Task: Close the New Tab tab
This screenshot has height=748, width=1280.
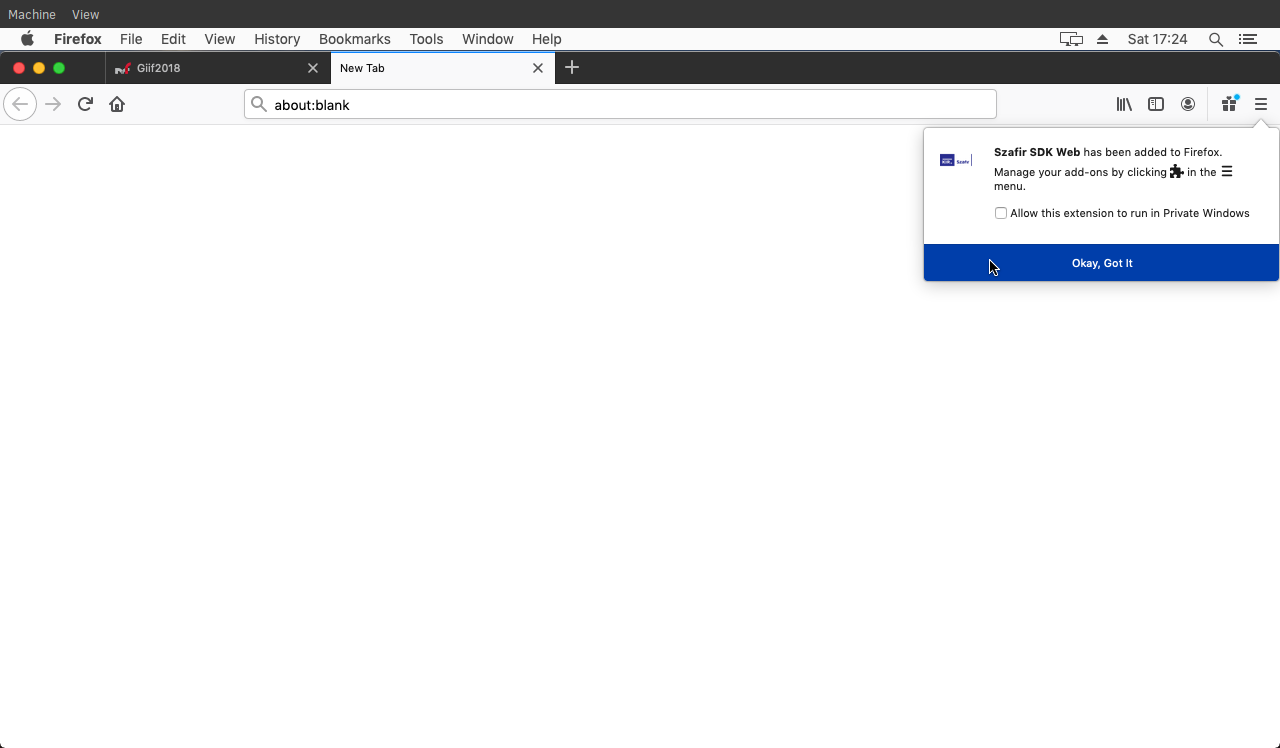Action: coord(538,68)
